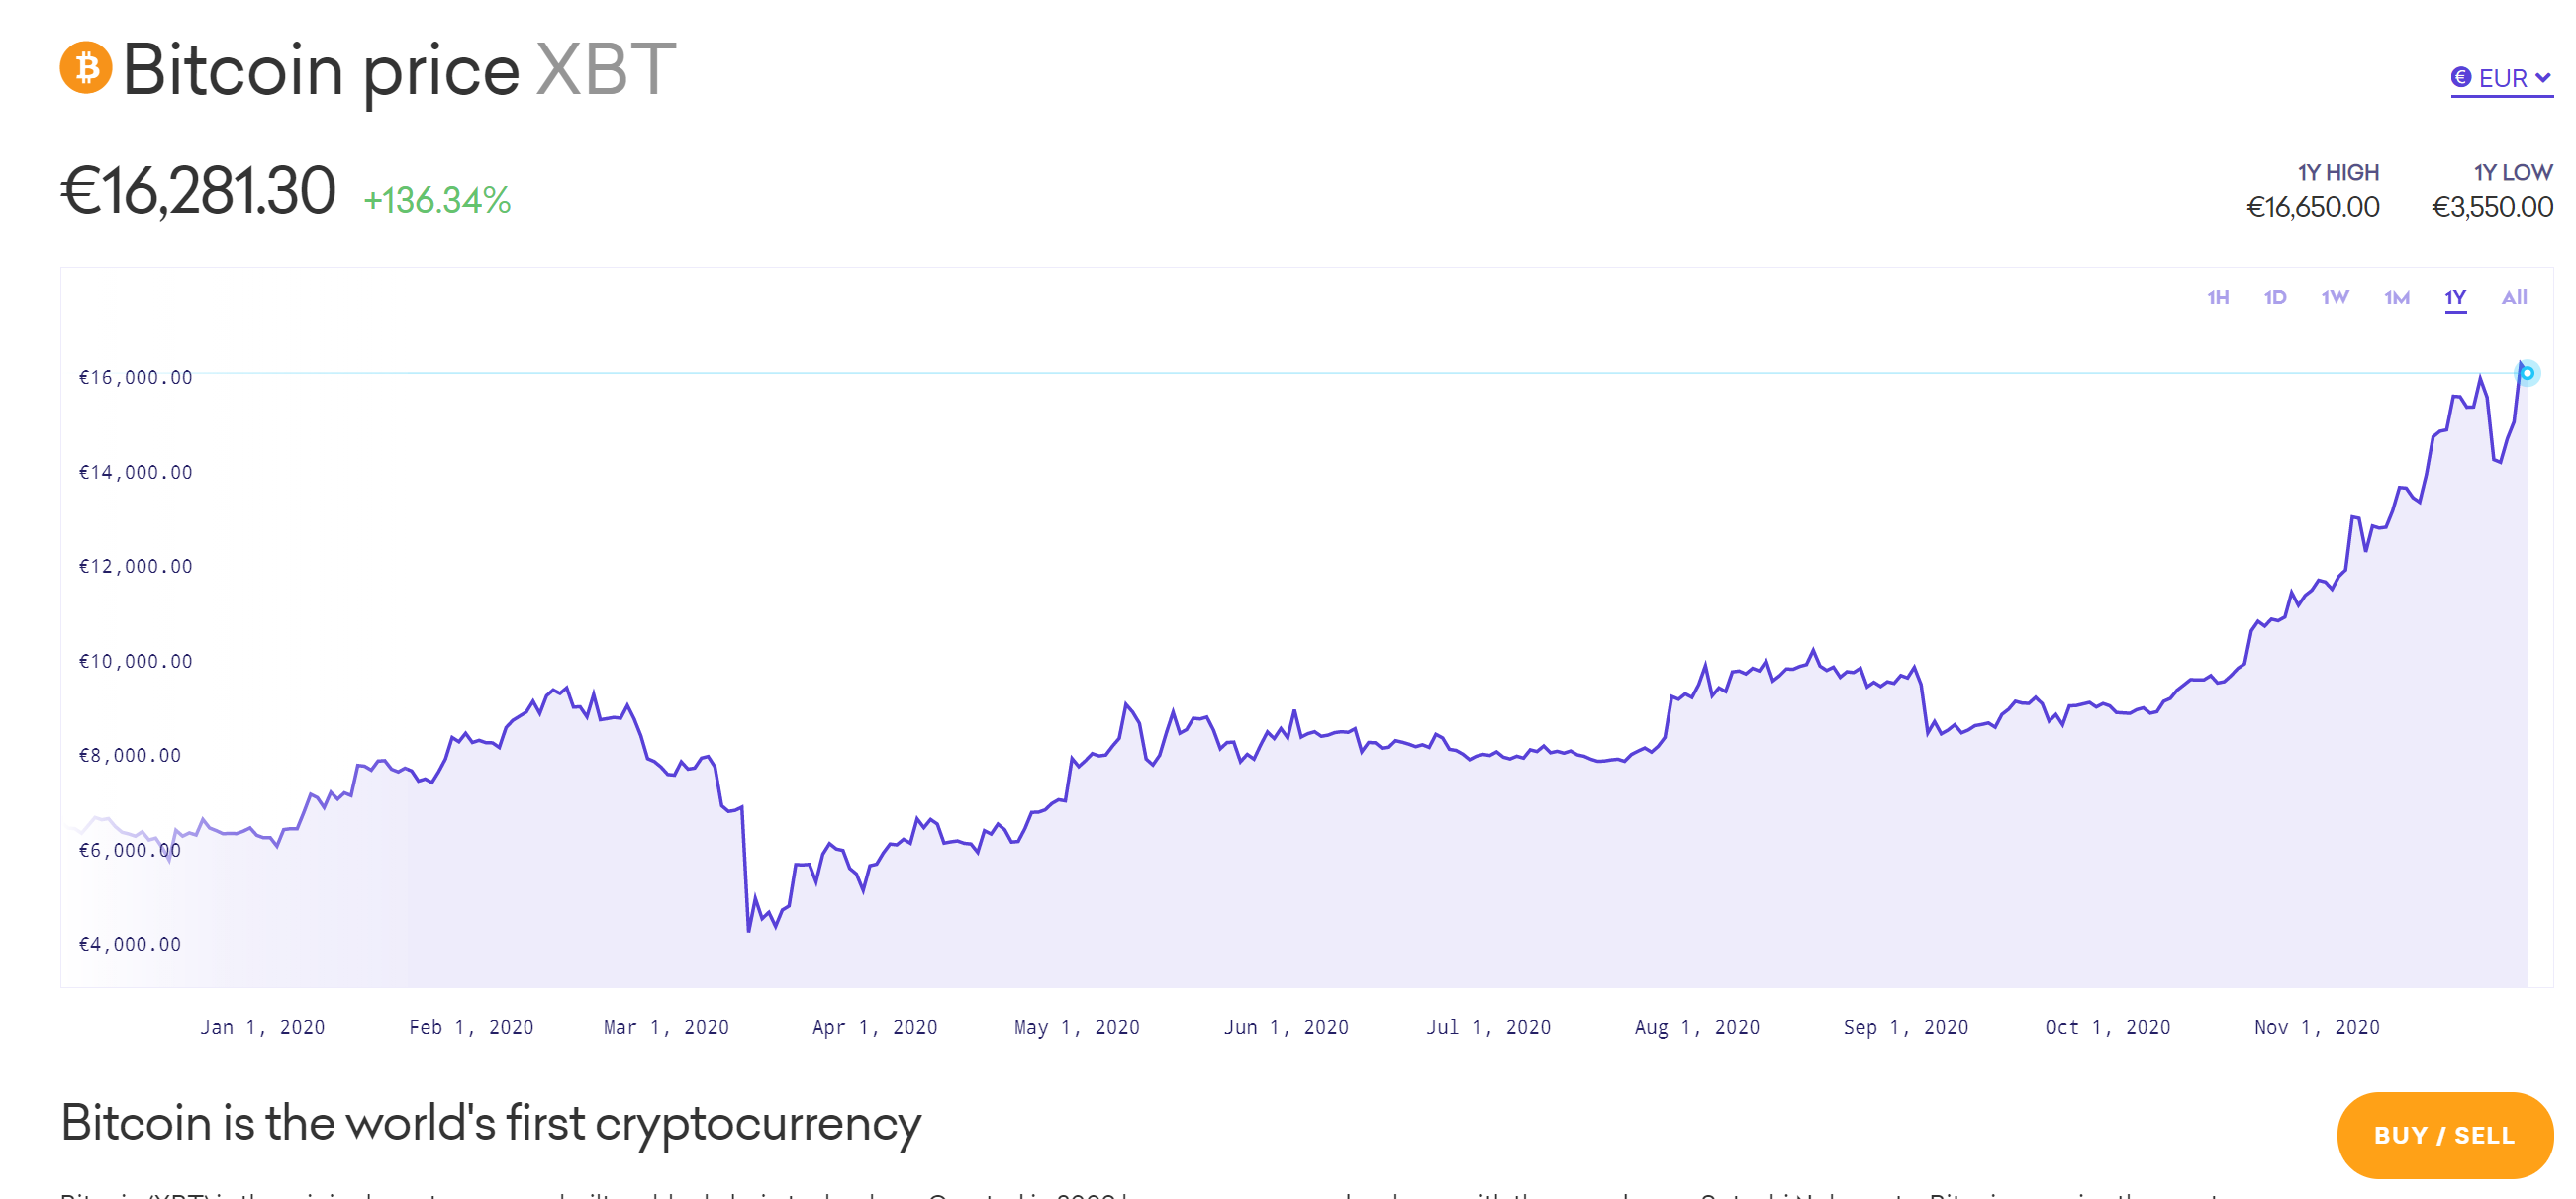Click the +136.34% change indicator
The width and height of the screenshot is (2576, 1199).
437,201
